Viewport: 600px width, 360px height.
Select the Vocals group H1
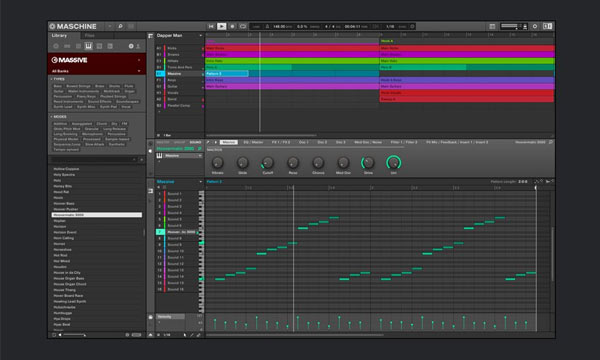[x=179, y=93]
